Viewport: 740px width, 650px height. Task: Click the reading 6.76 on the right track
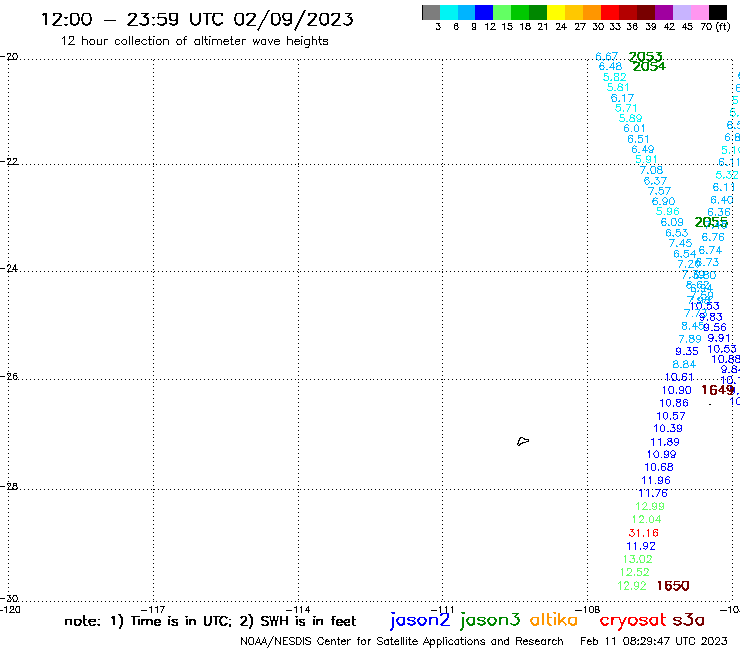pos(713,237)
